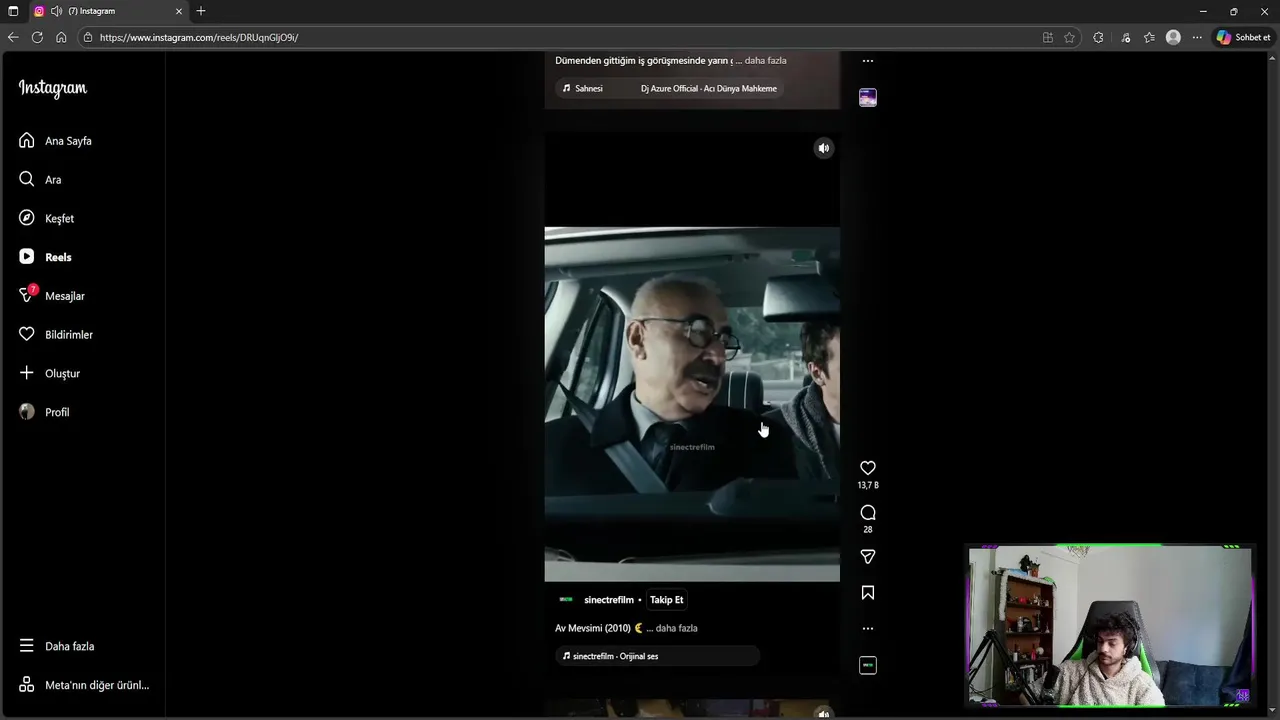Open the audio thumbnail of previous reel
The width and height of the screenshot is (1280, 720).
pyautogui.click(x=868, y=97)
